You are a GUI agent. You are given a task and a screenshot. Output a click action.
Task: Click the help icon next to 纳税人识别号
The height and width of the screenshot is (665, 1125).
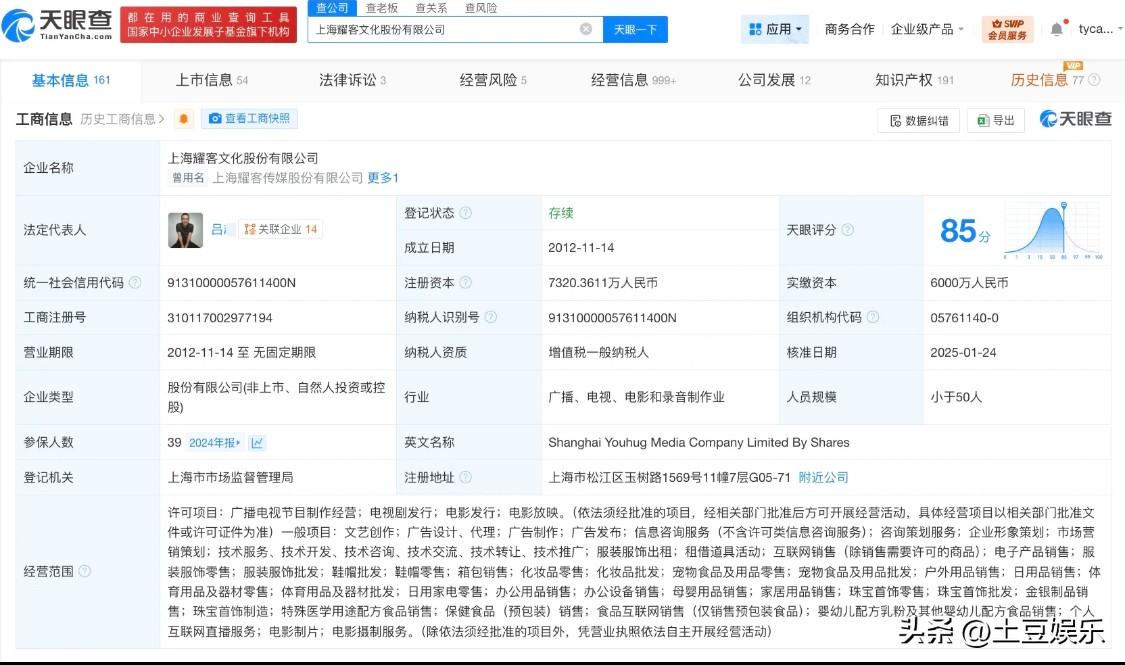[491, 317]
